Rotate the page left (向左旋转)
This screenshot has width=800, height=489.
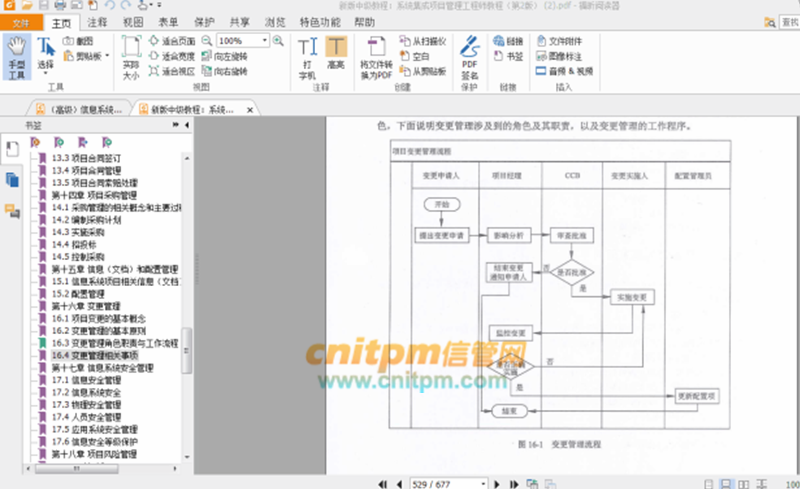click(x=225, y=57)
